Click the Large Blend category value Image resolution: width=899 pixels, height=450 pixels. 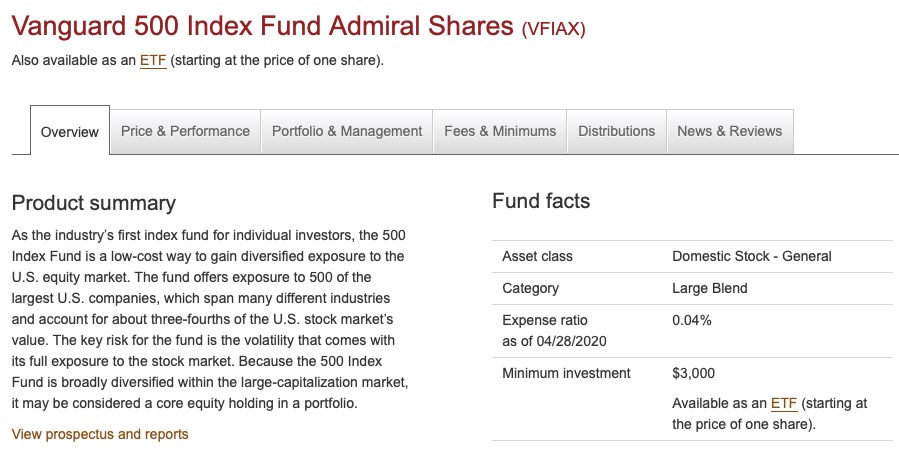coord(710,288)
